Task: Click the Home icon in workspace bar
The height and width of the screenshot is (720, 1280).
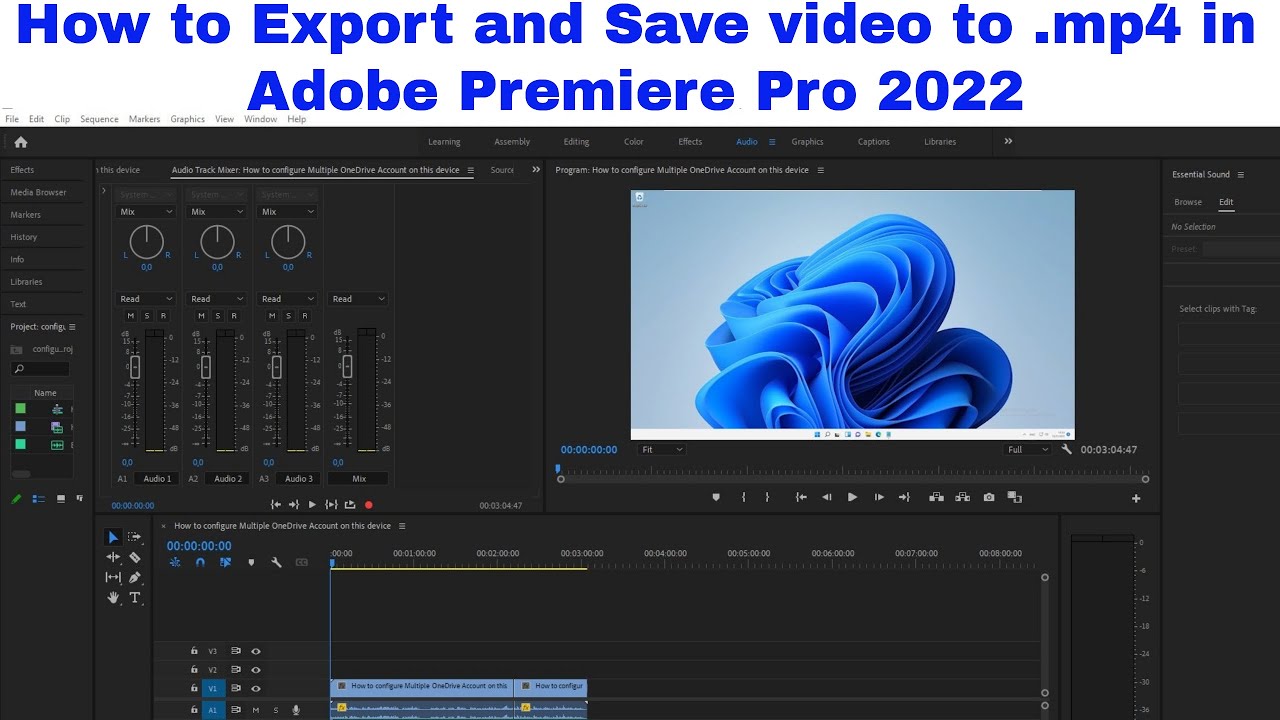Action: [21, 142]
